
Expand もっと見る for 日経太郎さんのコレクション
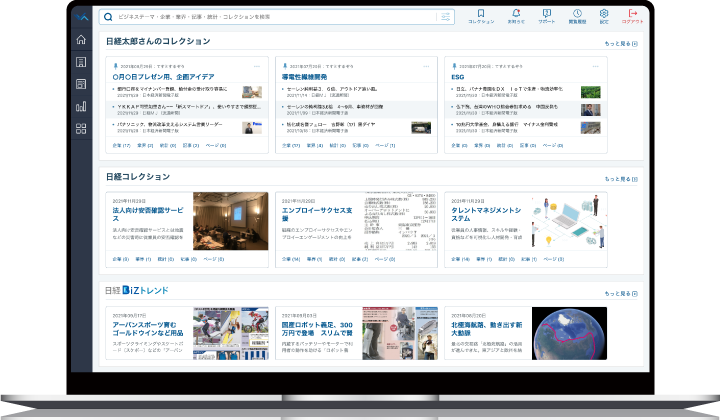pyautogui.click(x=621, y=44)
